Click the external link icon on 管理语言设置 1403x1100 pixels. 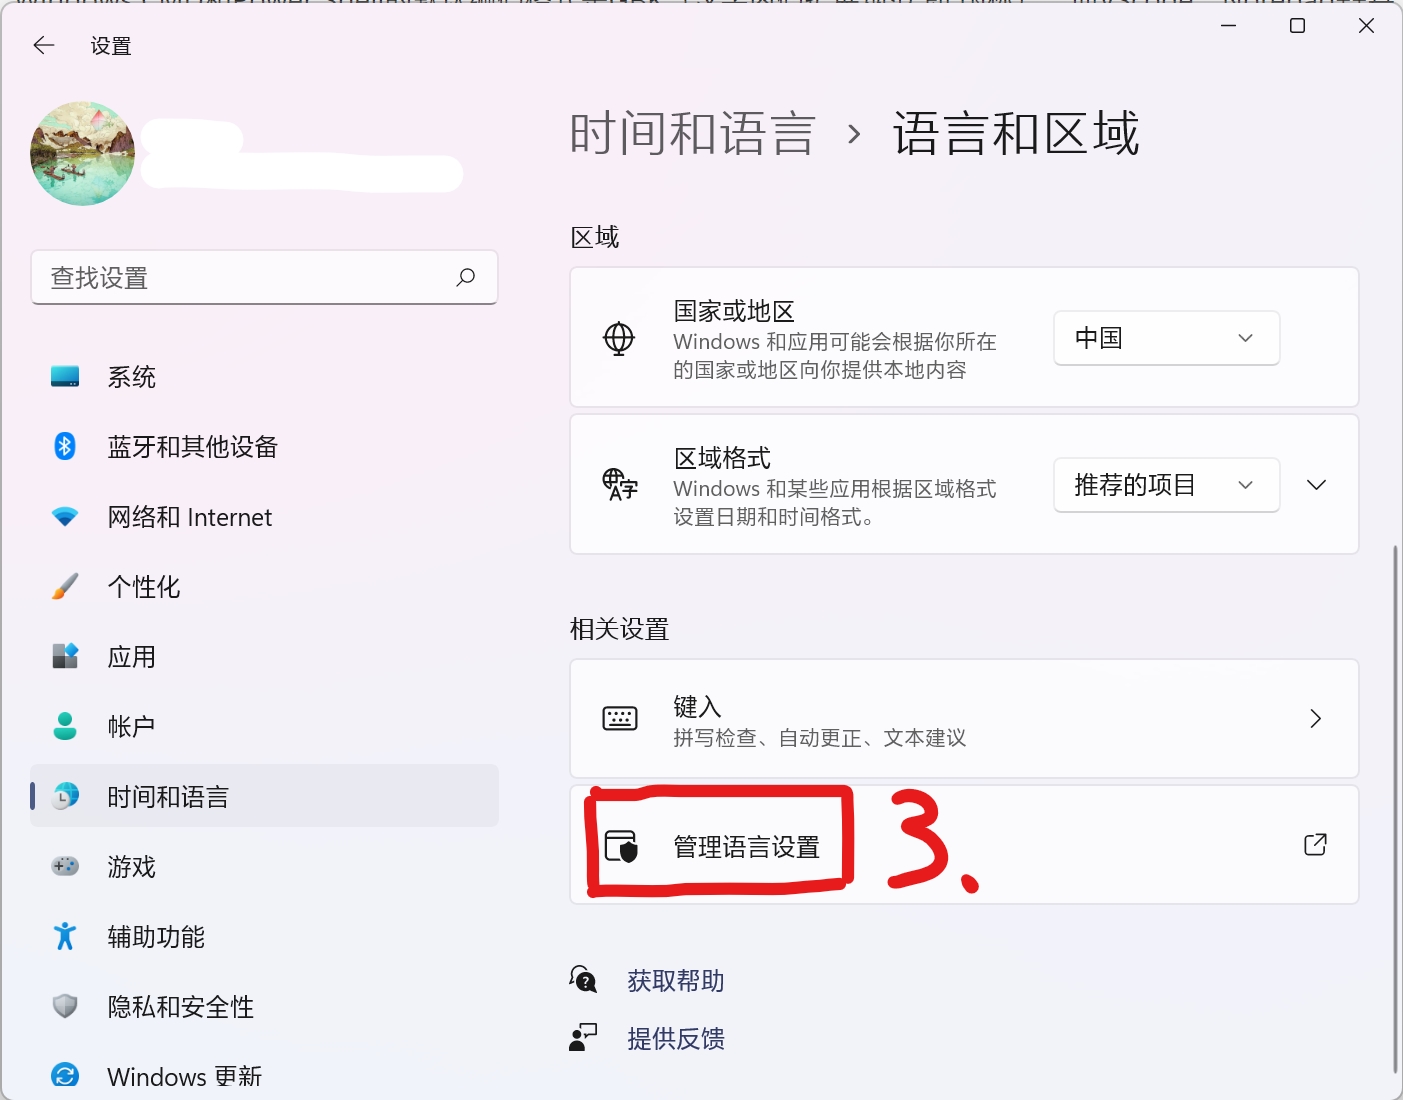click(x=1315, y=845)
